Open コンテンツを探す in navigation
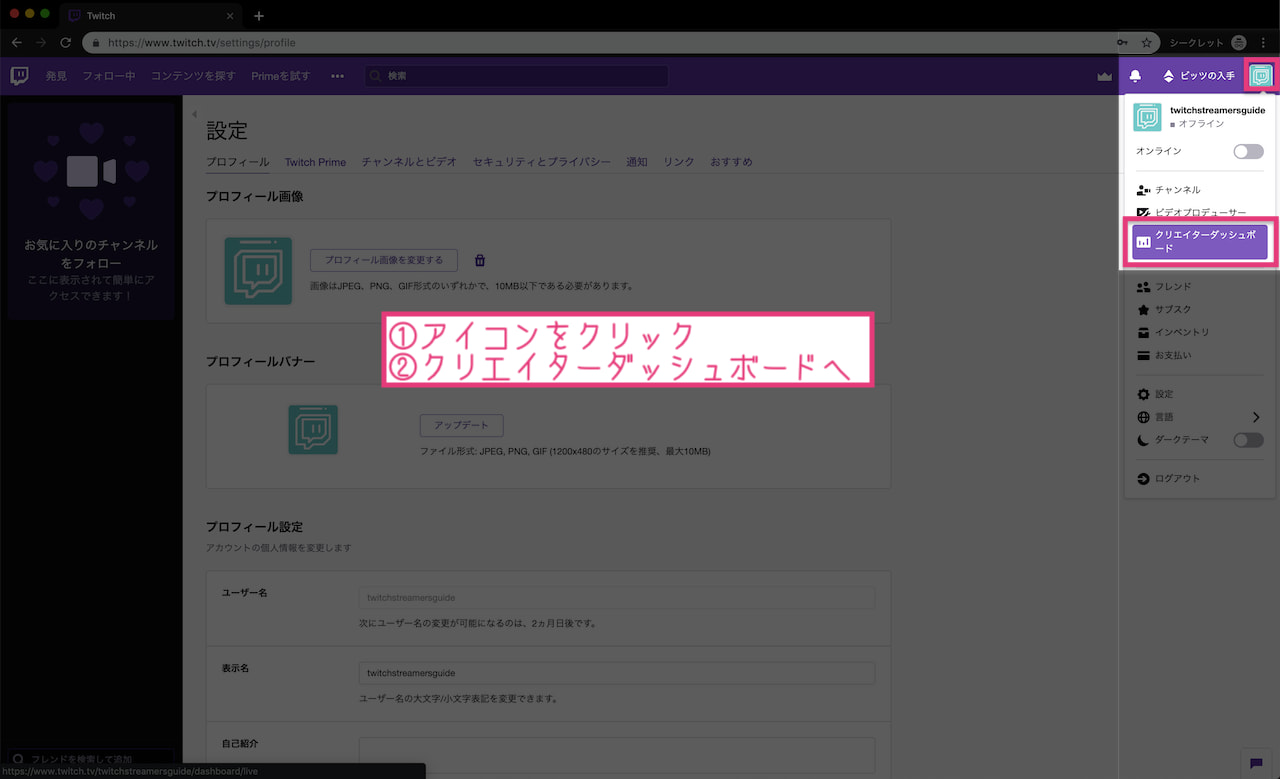Screen dimensions: 1280x779 pos(193,76)
